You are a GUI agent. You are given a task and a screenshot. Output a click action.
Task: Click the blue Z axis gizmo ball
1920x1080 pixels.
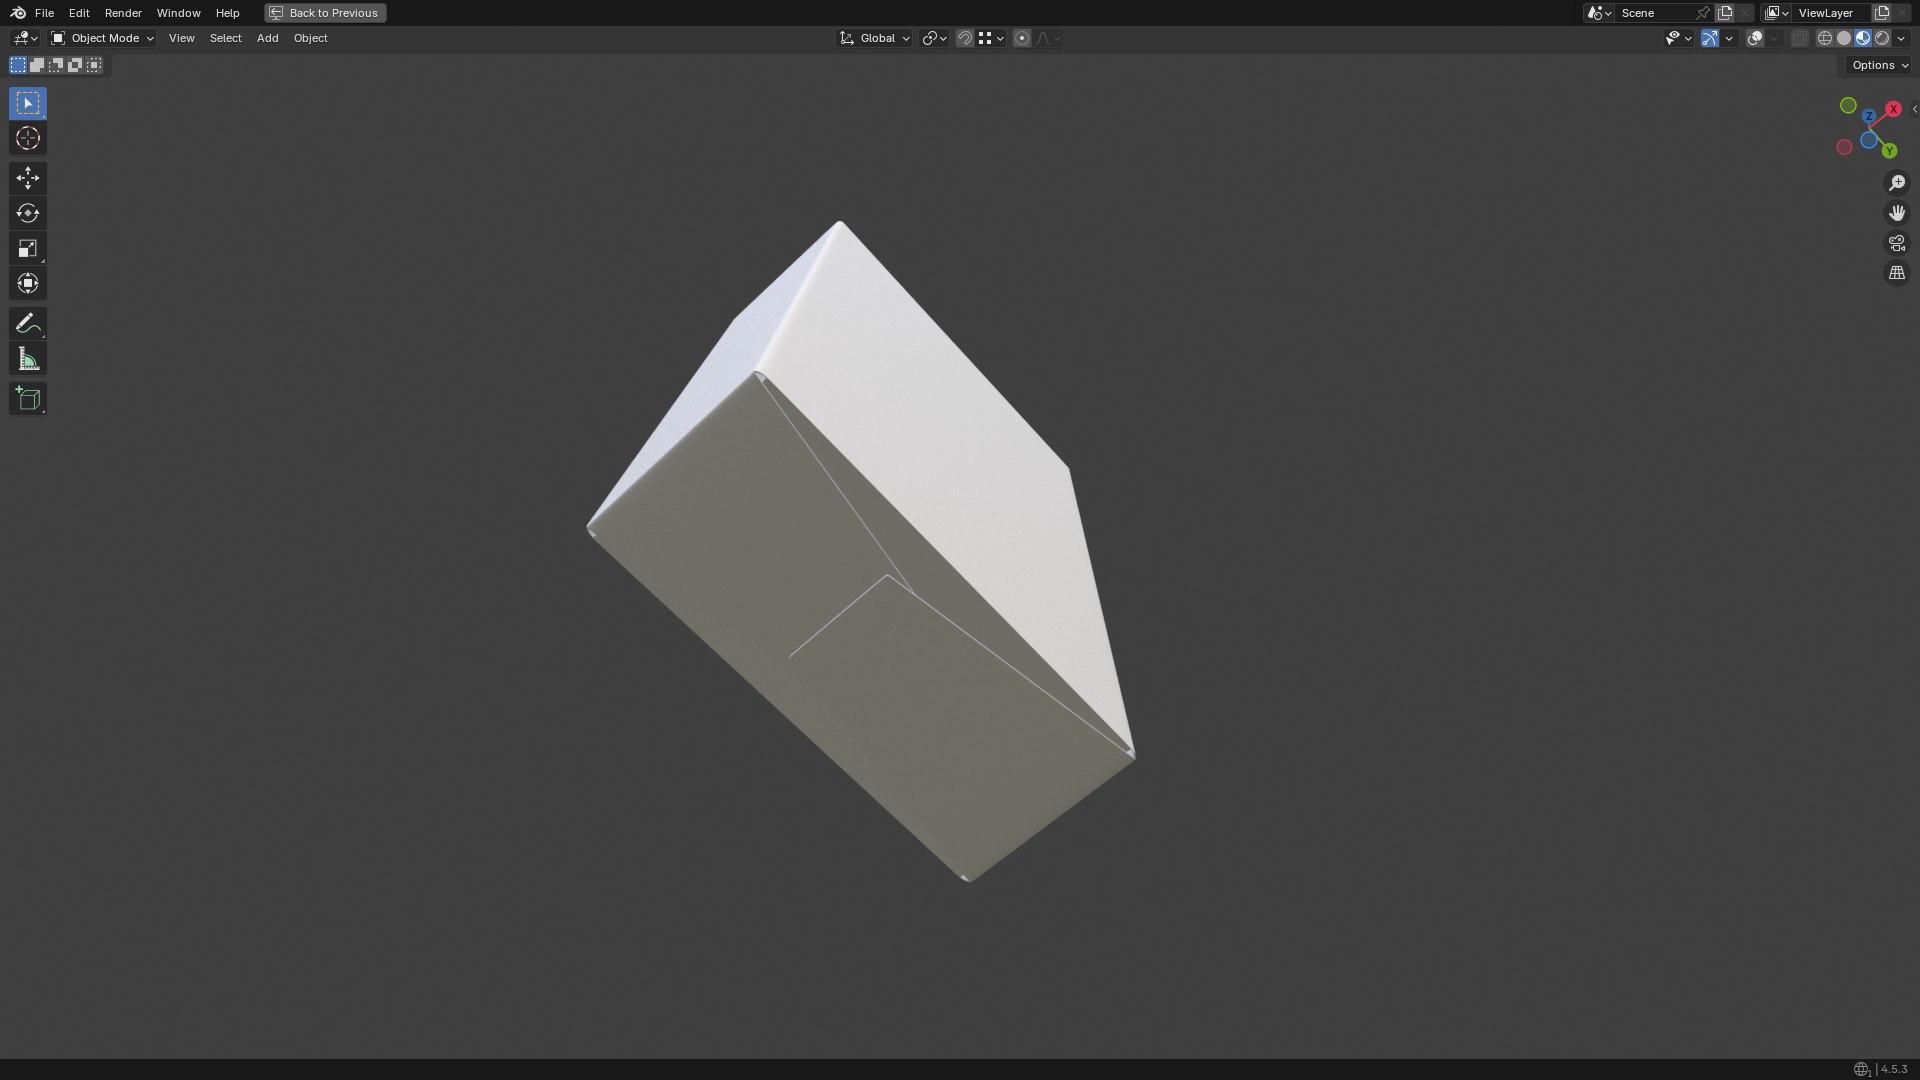click(x=1869, y=117)
